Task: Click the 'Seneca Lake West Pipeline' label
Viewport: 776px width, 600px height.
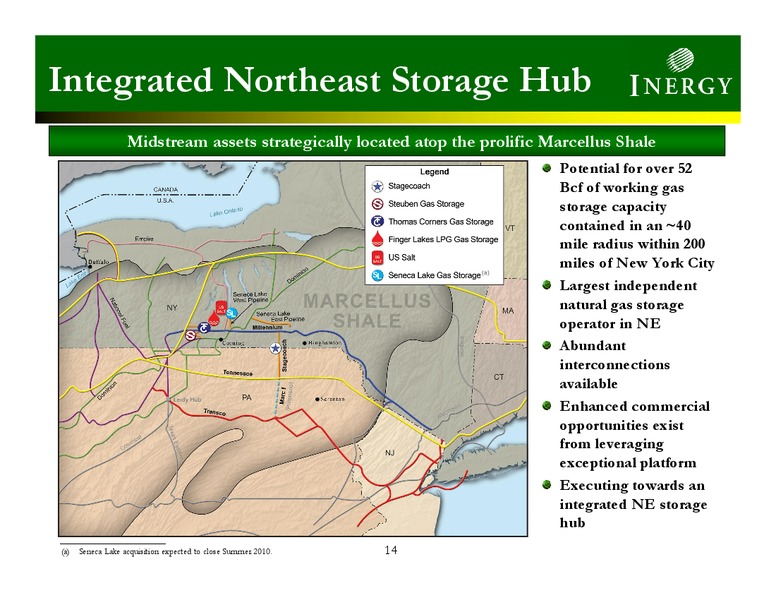Action: pos(250,297)
